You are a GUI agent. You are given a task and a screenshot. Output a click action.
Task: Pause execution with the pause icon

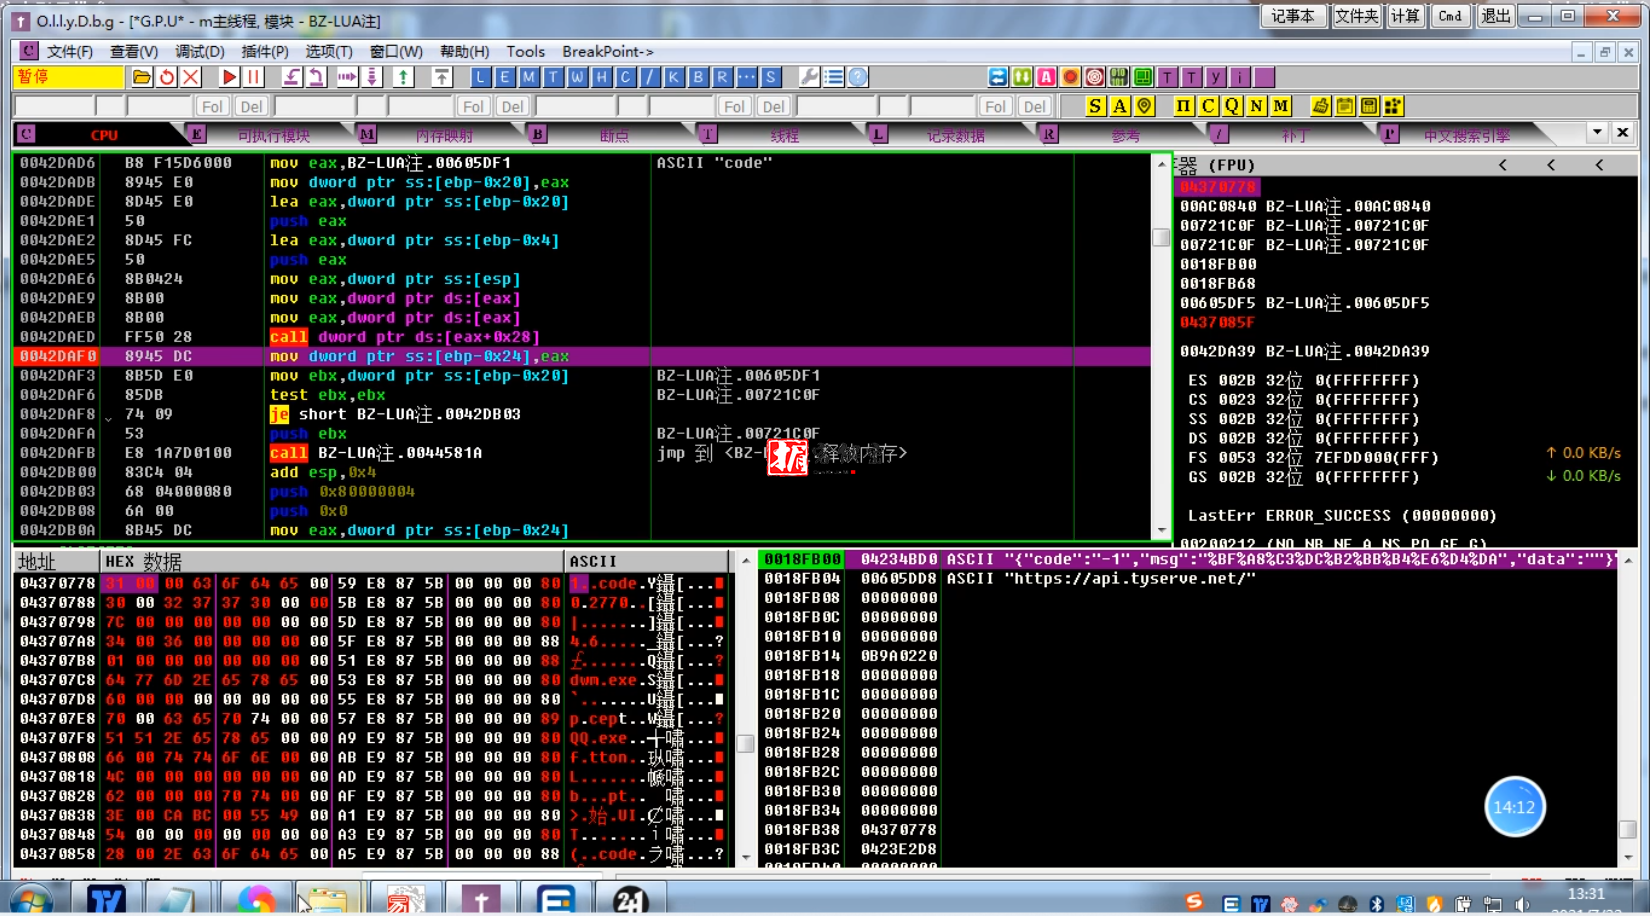pos(253,77)
